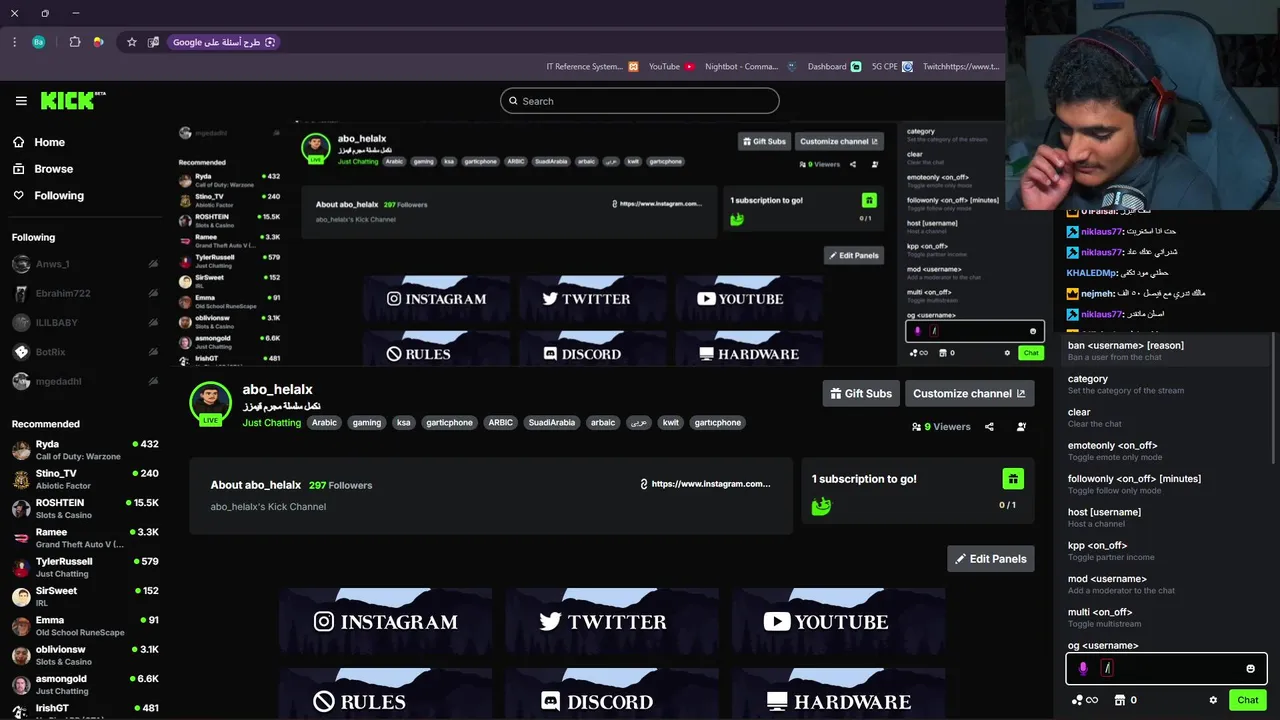The width and height of the screenshot is (1280, 720).
Task: Open the TWITTER panel banner
Action: [612, 622]
